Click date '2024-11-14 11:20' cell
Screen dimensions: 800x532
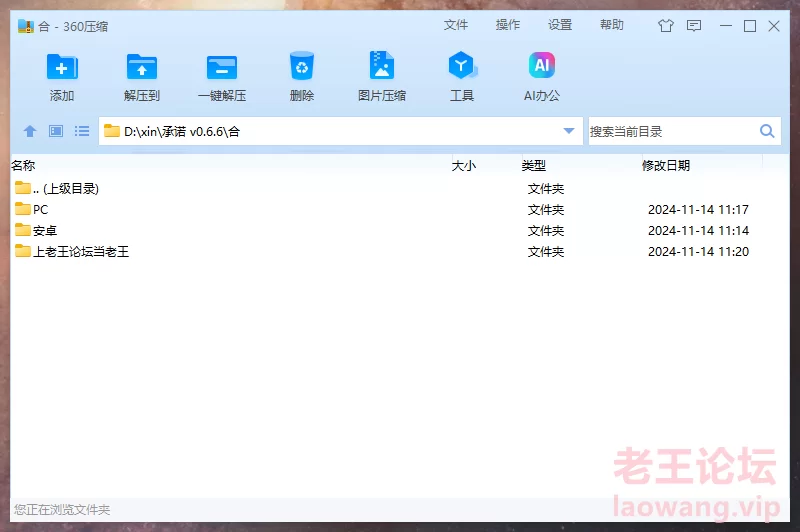tap(698, 251)
